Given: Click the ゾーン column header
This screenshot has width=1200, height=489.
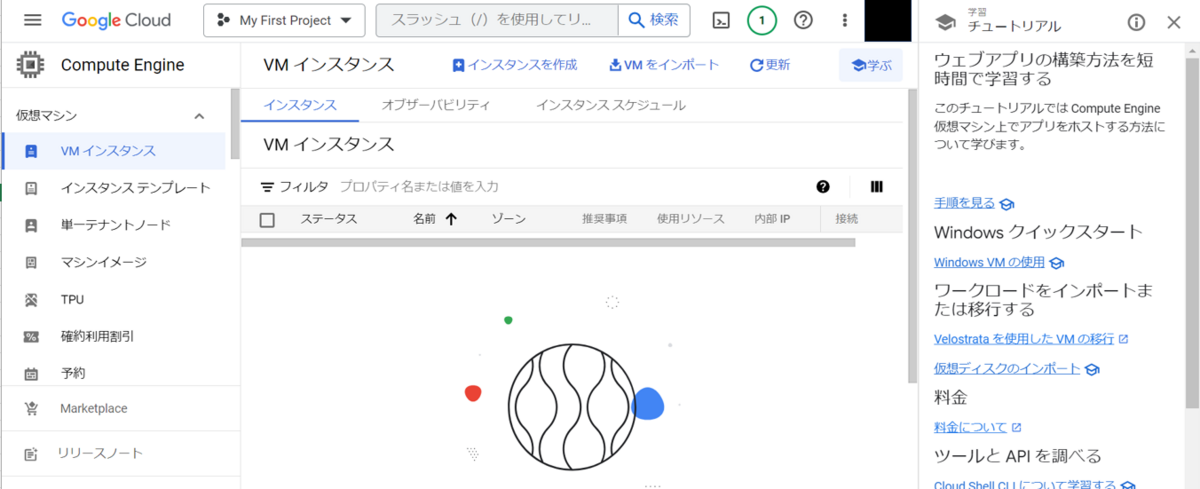Looking at the screenshot, I should (x=508, y=219).
